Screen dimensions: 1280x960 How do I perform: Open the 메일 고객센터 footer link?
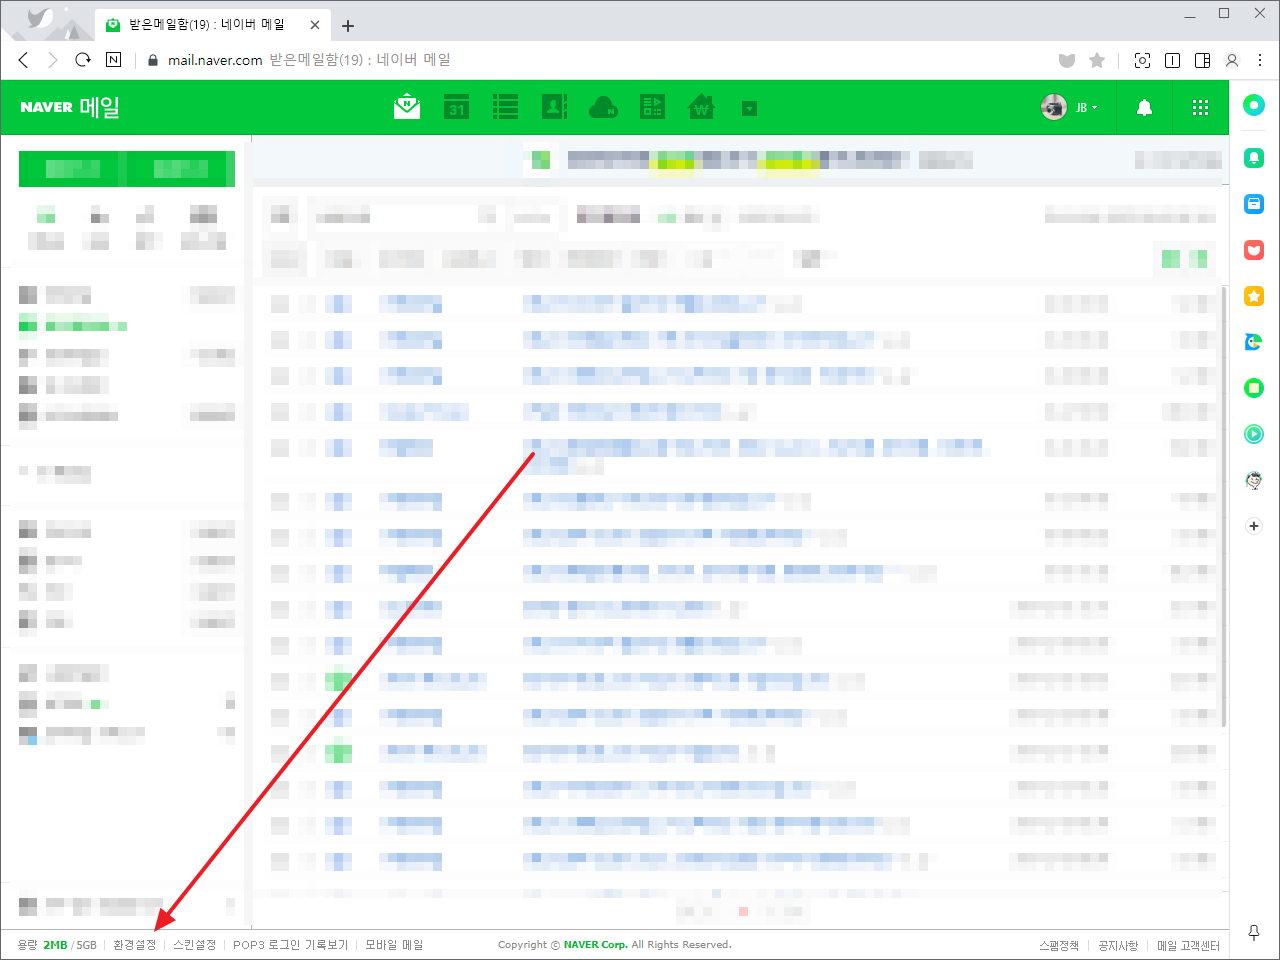(1188, 945)
